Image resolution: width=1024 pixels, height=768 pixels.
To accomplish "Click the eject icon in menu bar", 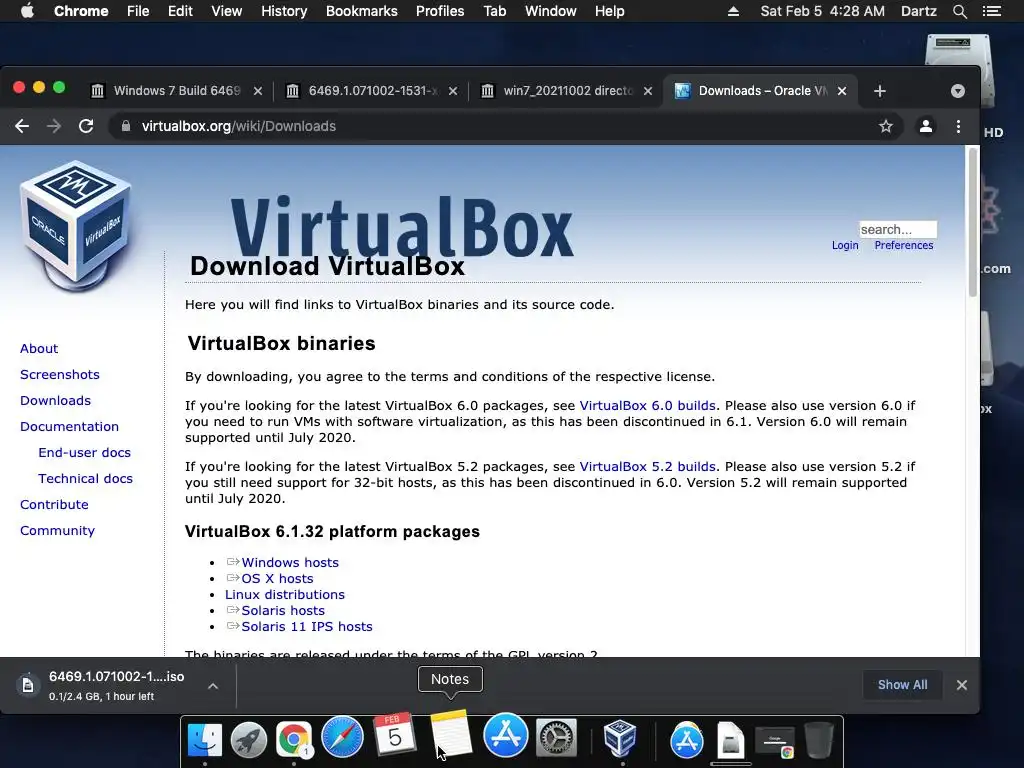I will [x=733, y=11].
